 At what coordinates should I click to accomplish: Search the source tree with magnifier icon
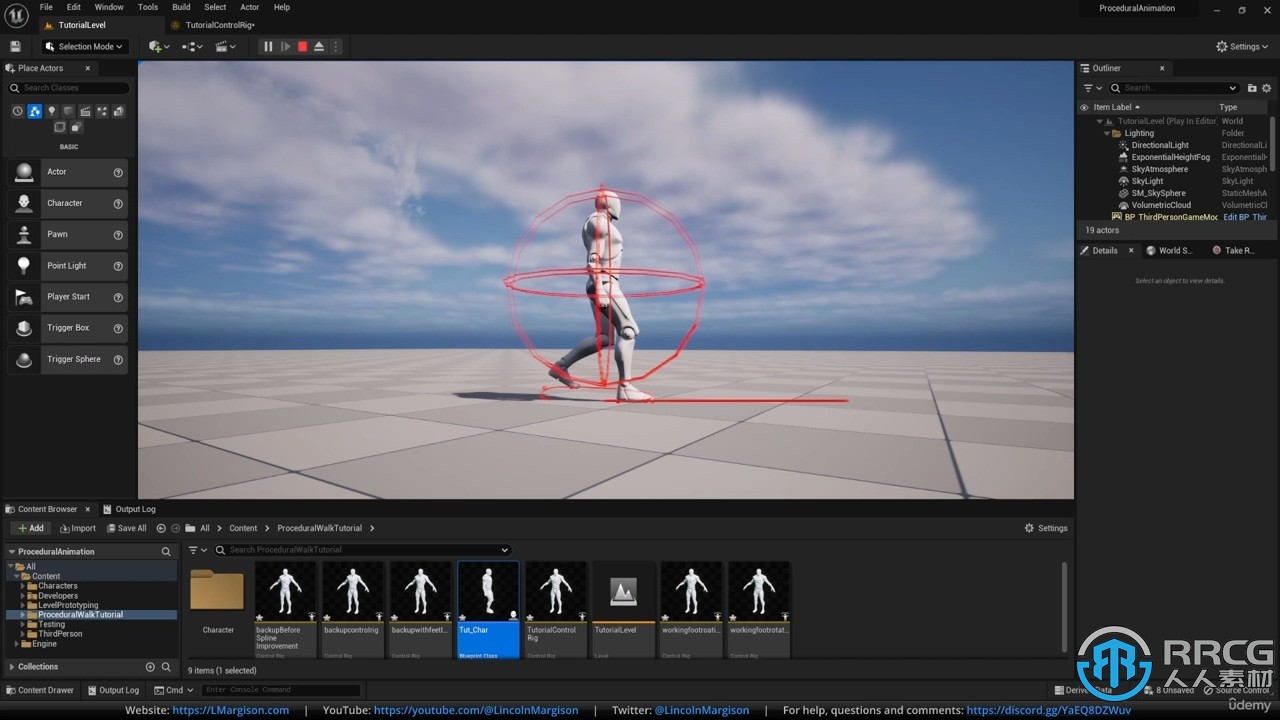166,552
